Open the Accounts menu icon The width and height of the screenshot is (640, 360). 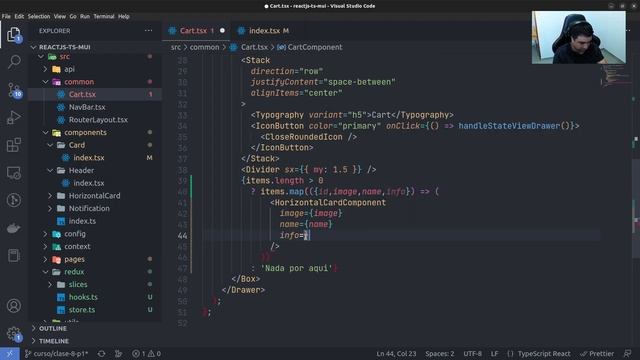[x=13, y=305]
